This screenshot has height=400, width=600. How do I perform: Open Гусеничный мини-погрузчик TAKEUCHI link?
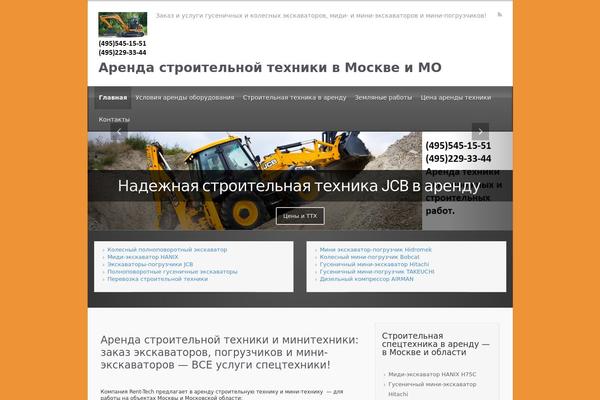point(377,271)
